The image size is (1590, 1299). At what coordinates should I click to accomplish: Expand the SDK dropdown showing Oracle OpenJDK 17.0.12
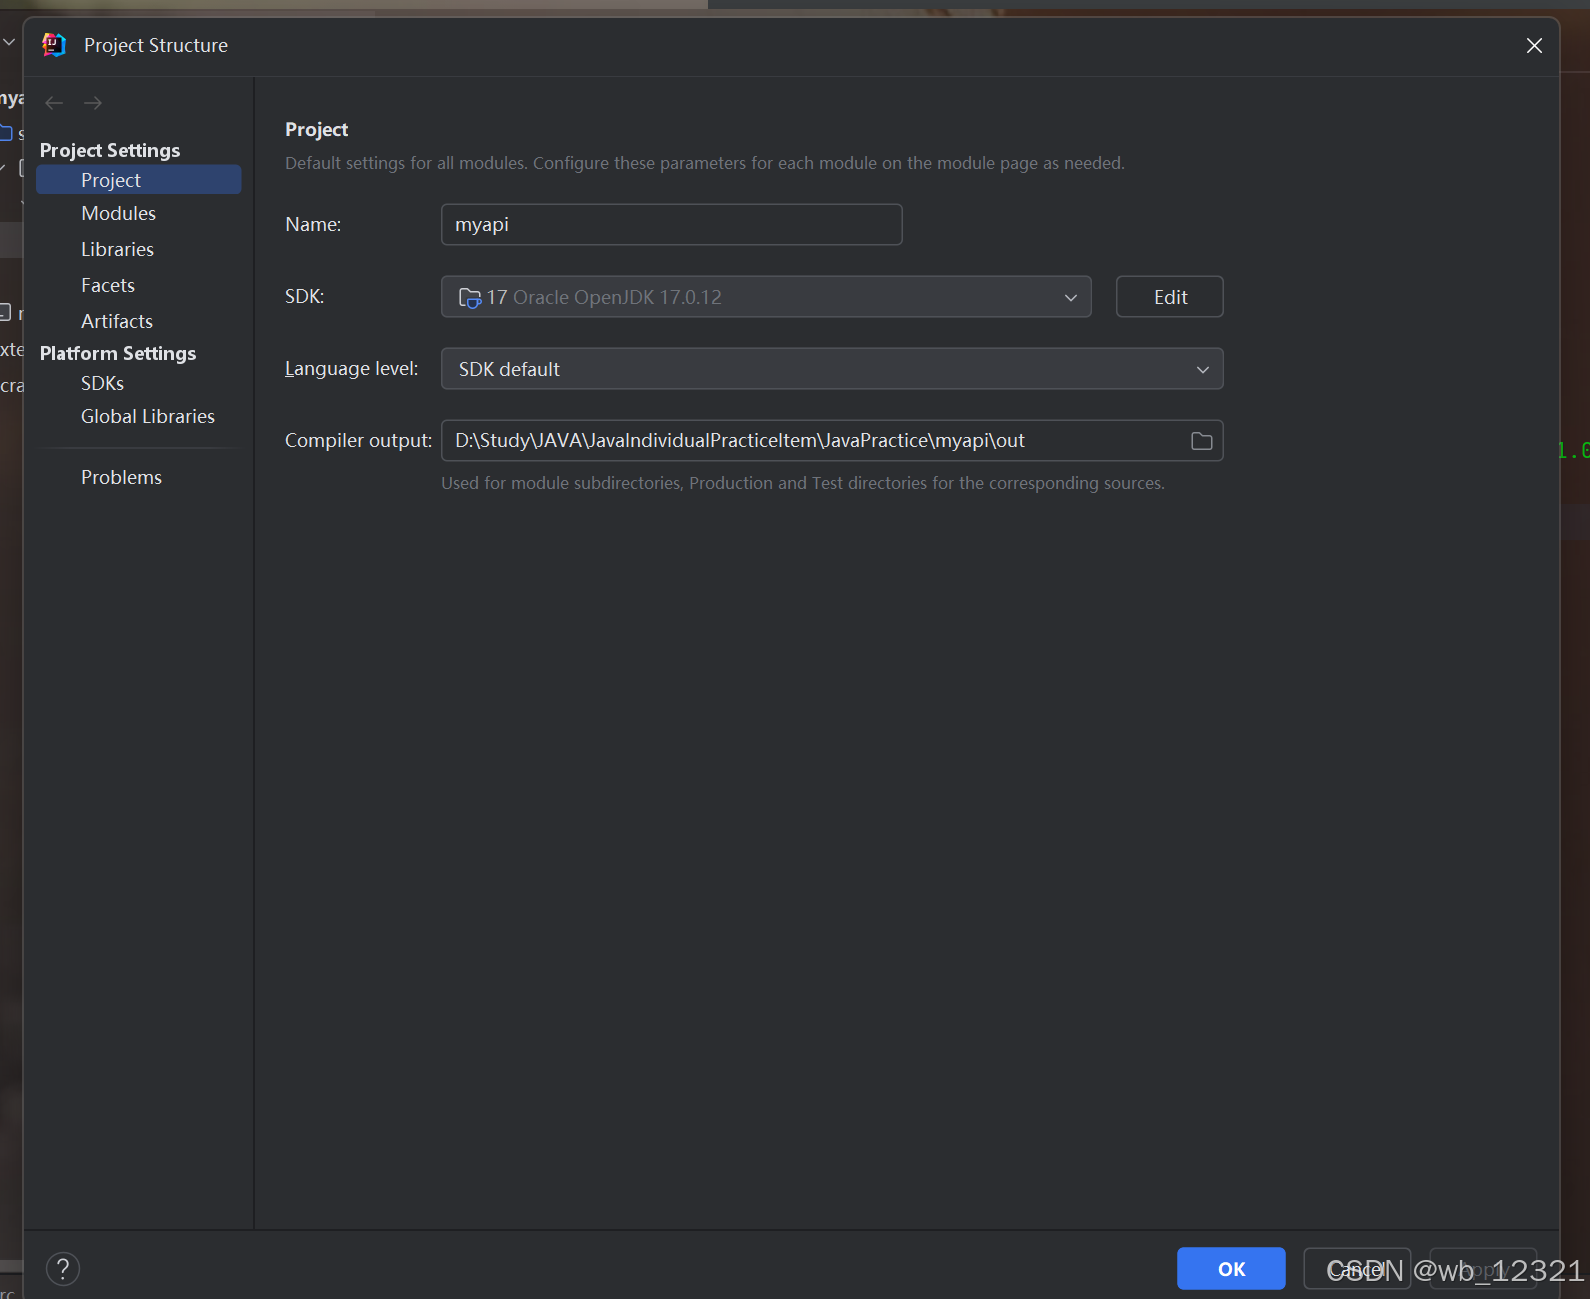point(766,297)
